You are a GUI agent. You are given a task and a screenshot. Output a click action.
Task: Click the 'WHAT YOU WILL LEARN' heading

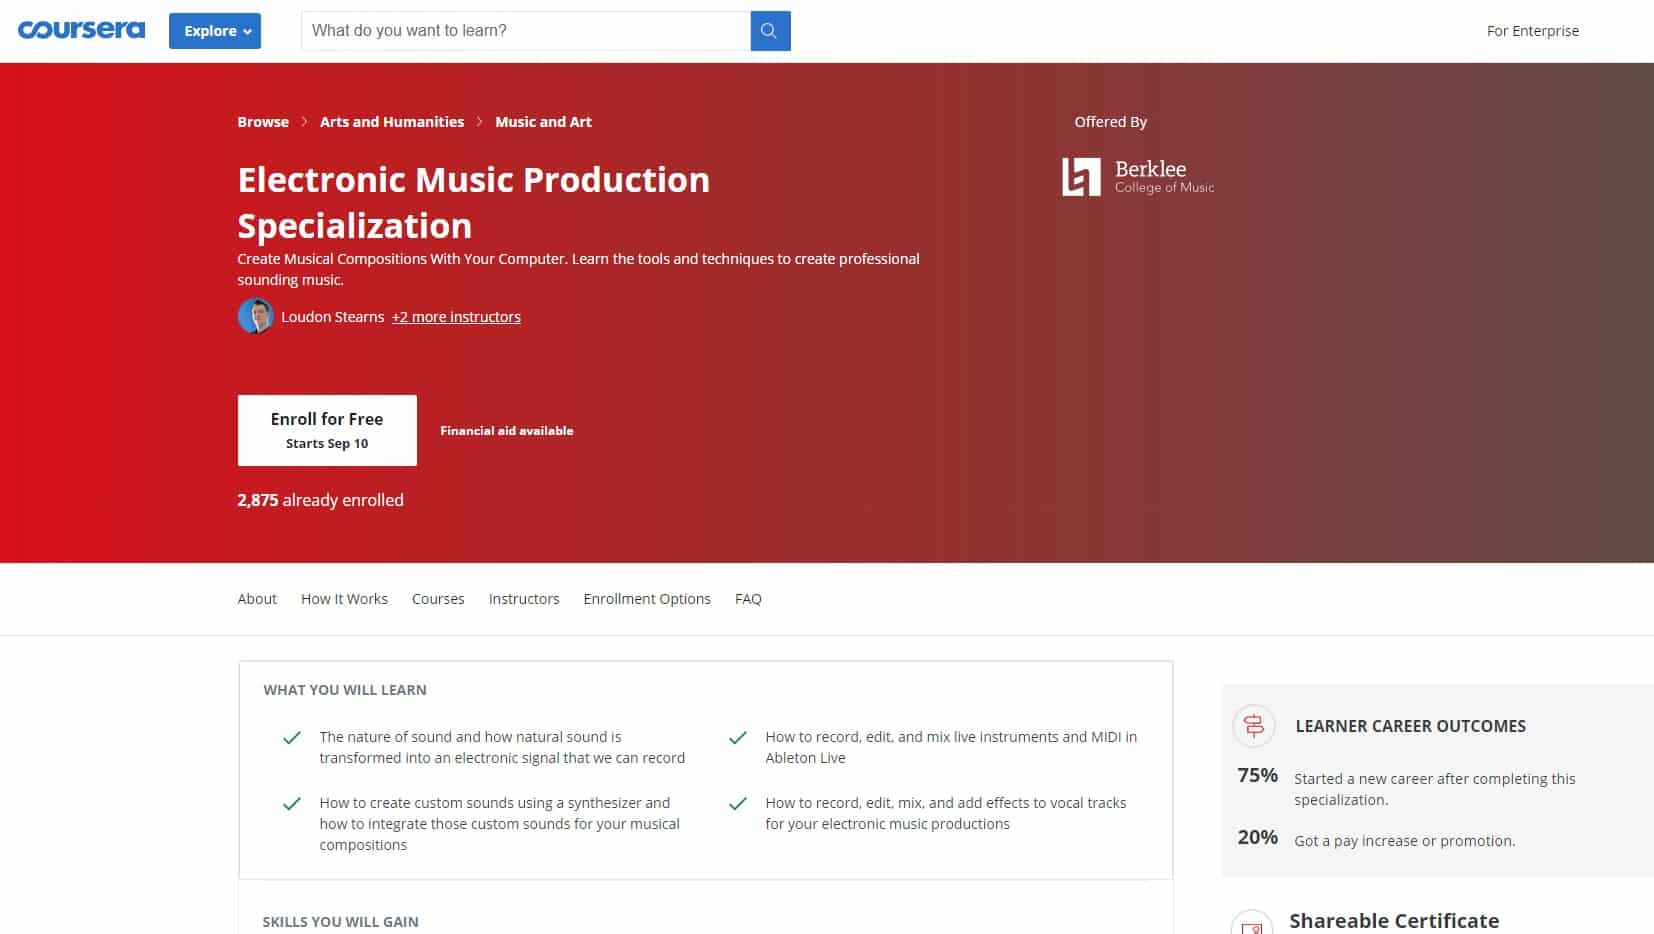point(345,690)
